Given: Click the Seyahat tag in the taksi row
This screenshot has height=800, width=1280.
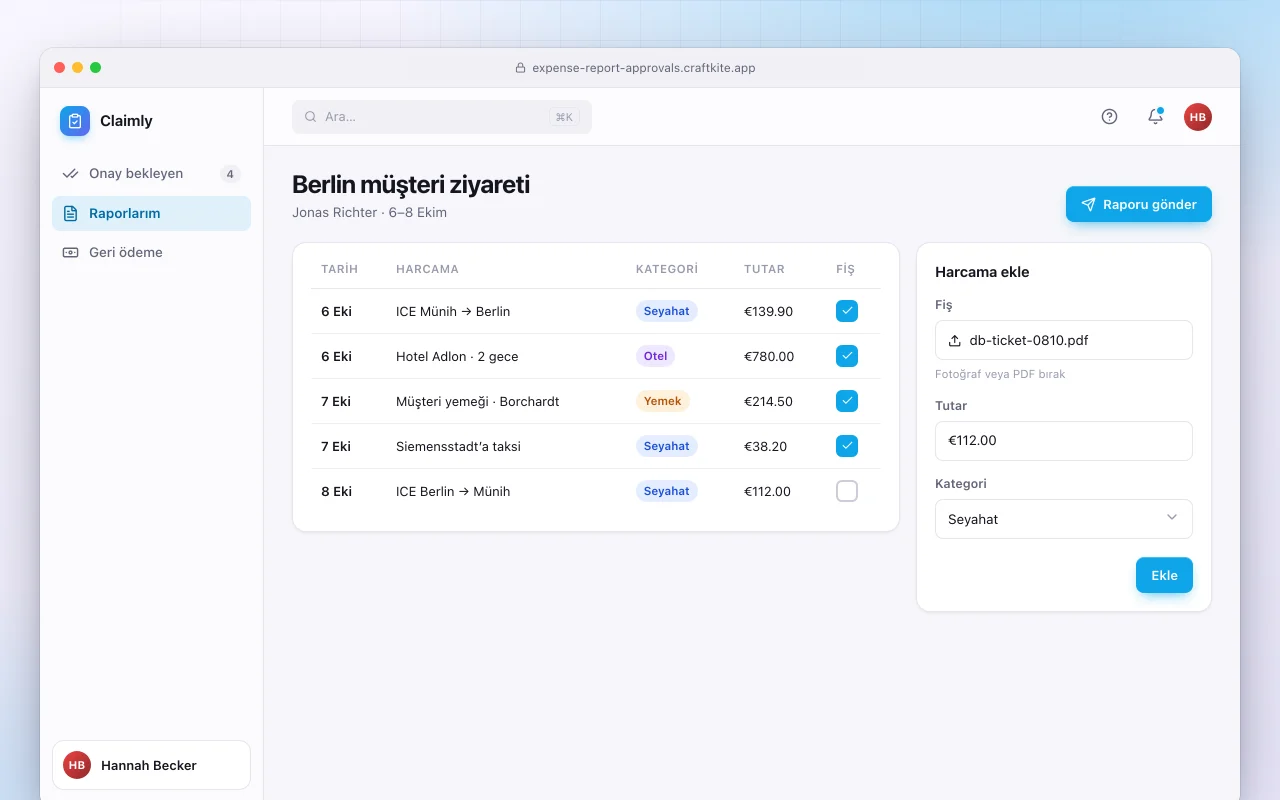Looking at the screenshot, I should (666, 446).
